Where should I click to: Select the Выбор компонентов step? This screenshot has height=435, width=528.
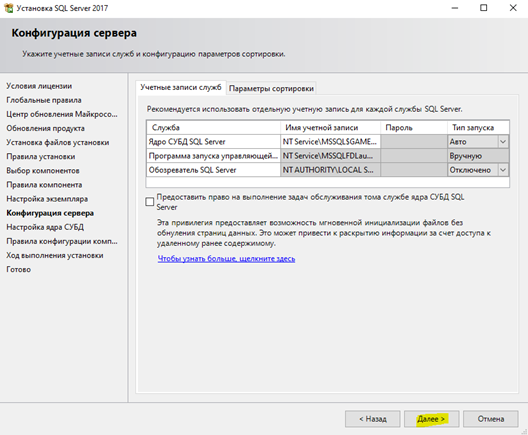point(43,171)
